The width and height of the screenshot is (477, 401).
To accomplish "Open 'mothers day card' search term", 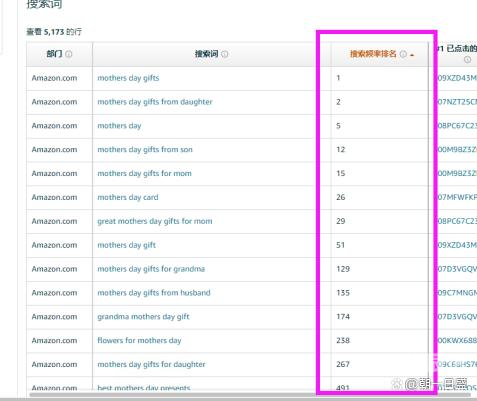I will 128,197.
